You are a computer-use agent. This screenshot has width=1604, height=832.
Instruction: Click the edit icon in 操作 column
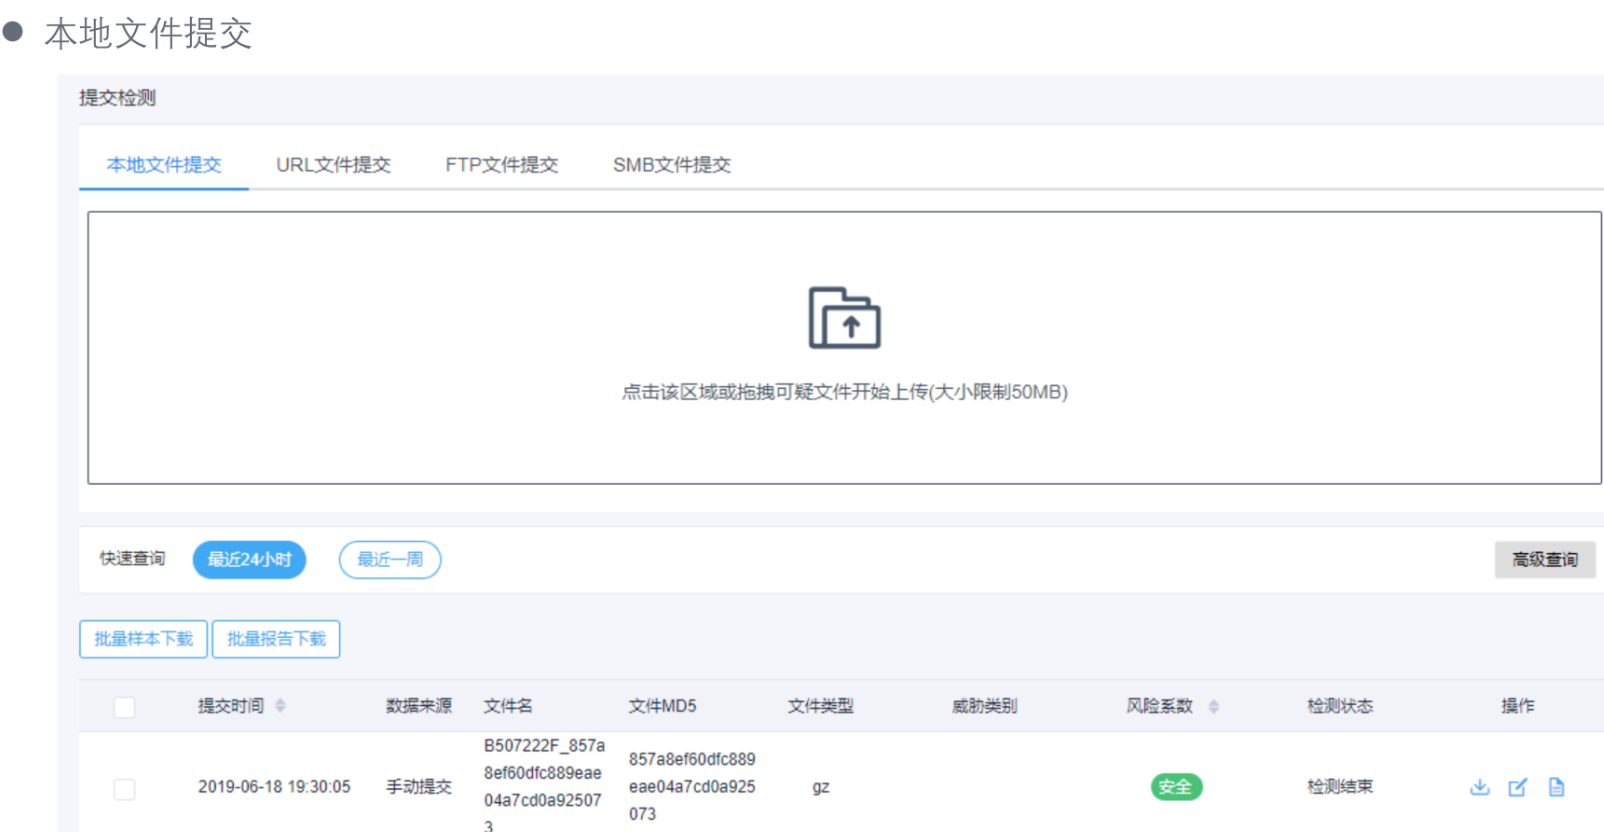1517,787
